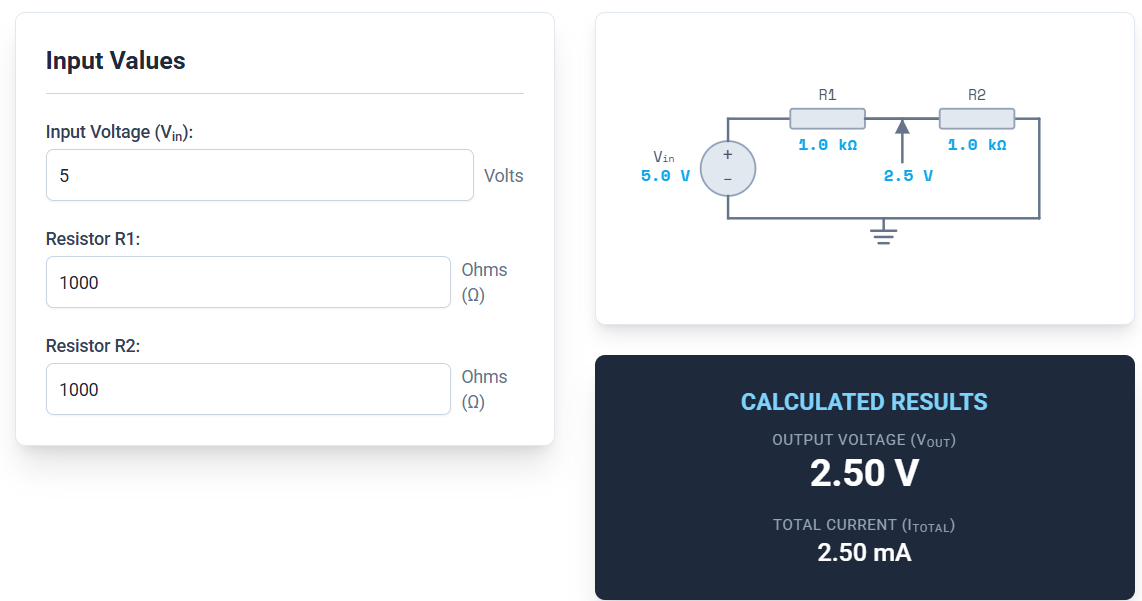This screenshot has height=601, width=1142.
Task: Click the Total Current (Itotal) label
Action: [863, 524]
